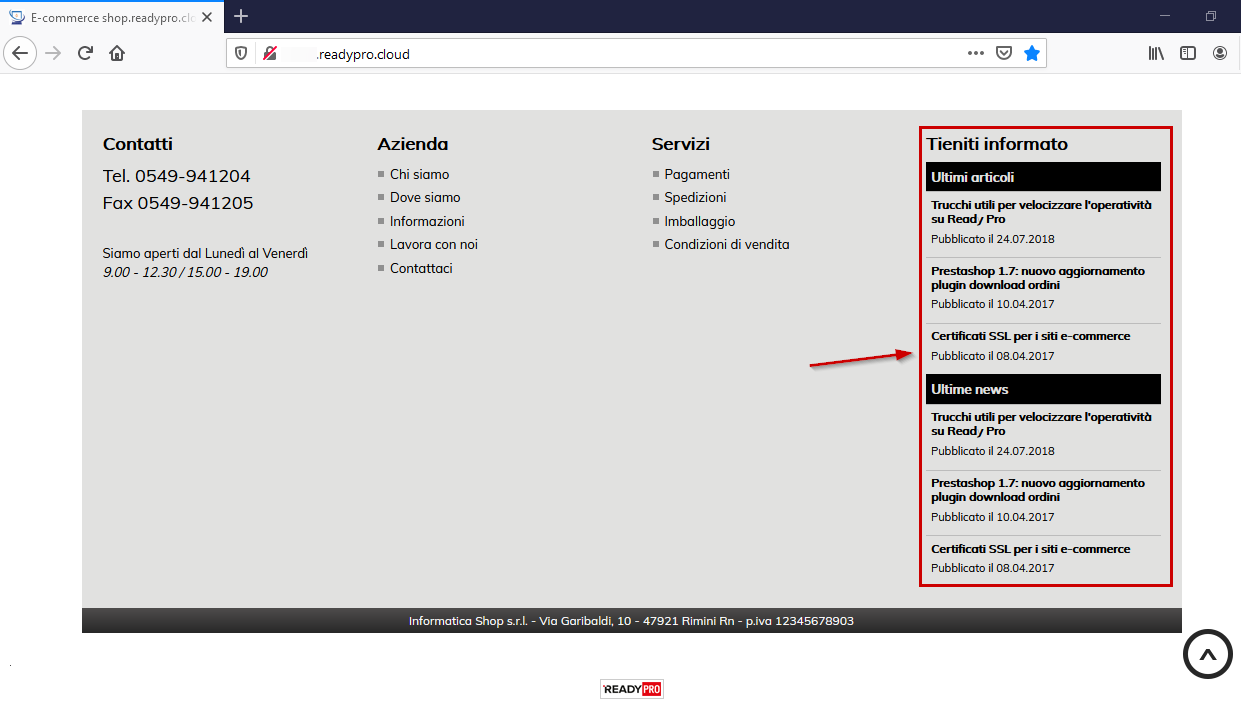The width and height of the screenshot is (1241, 708).
Task: Open the Library bookshelf icon
Action: click(x=1156, y=54)
